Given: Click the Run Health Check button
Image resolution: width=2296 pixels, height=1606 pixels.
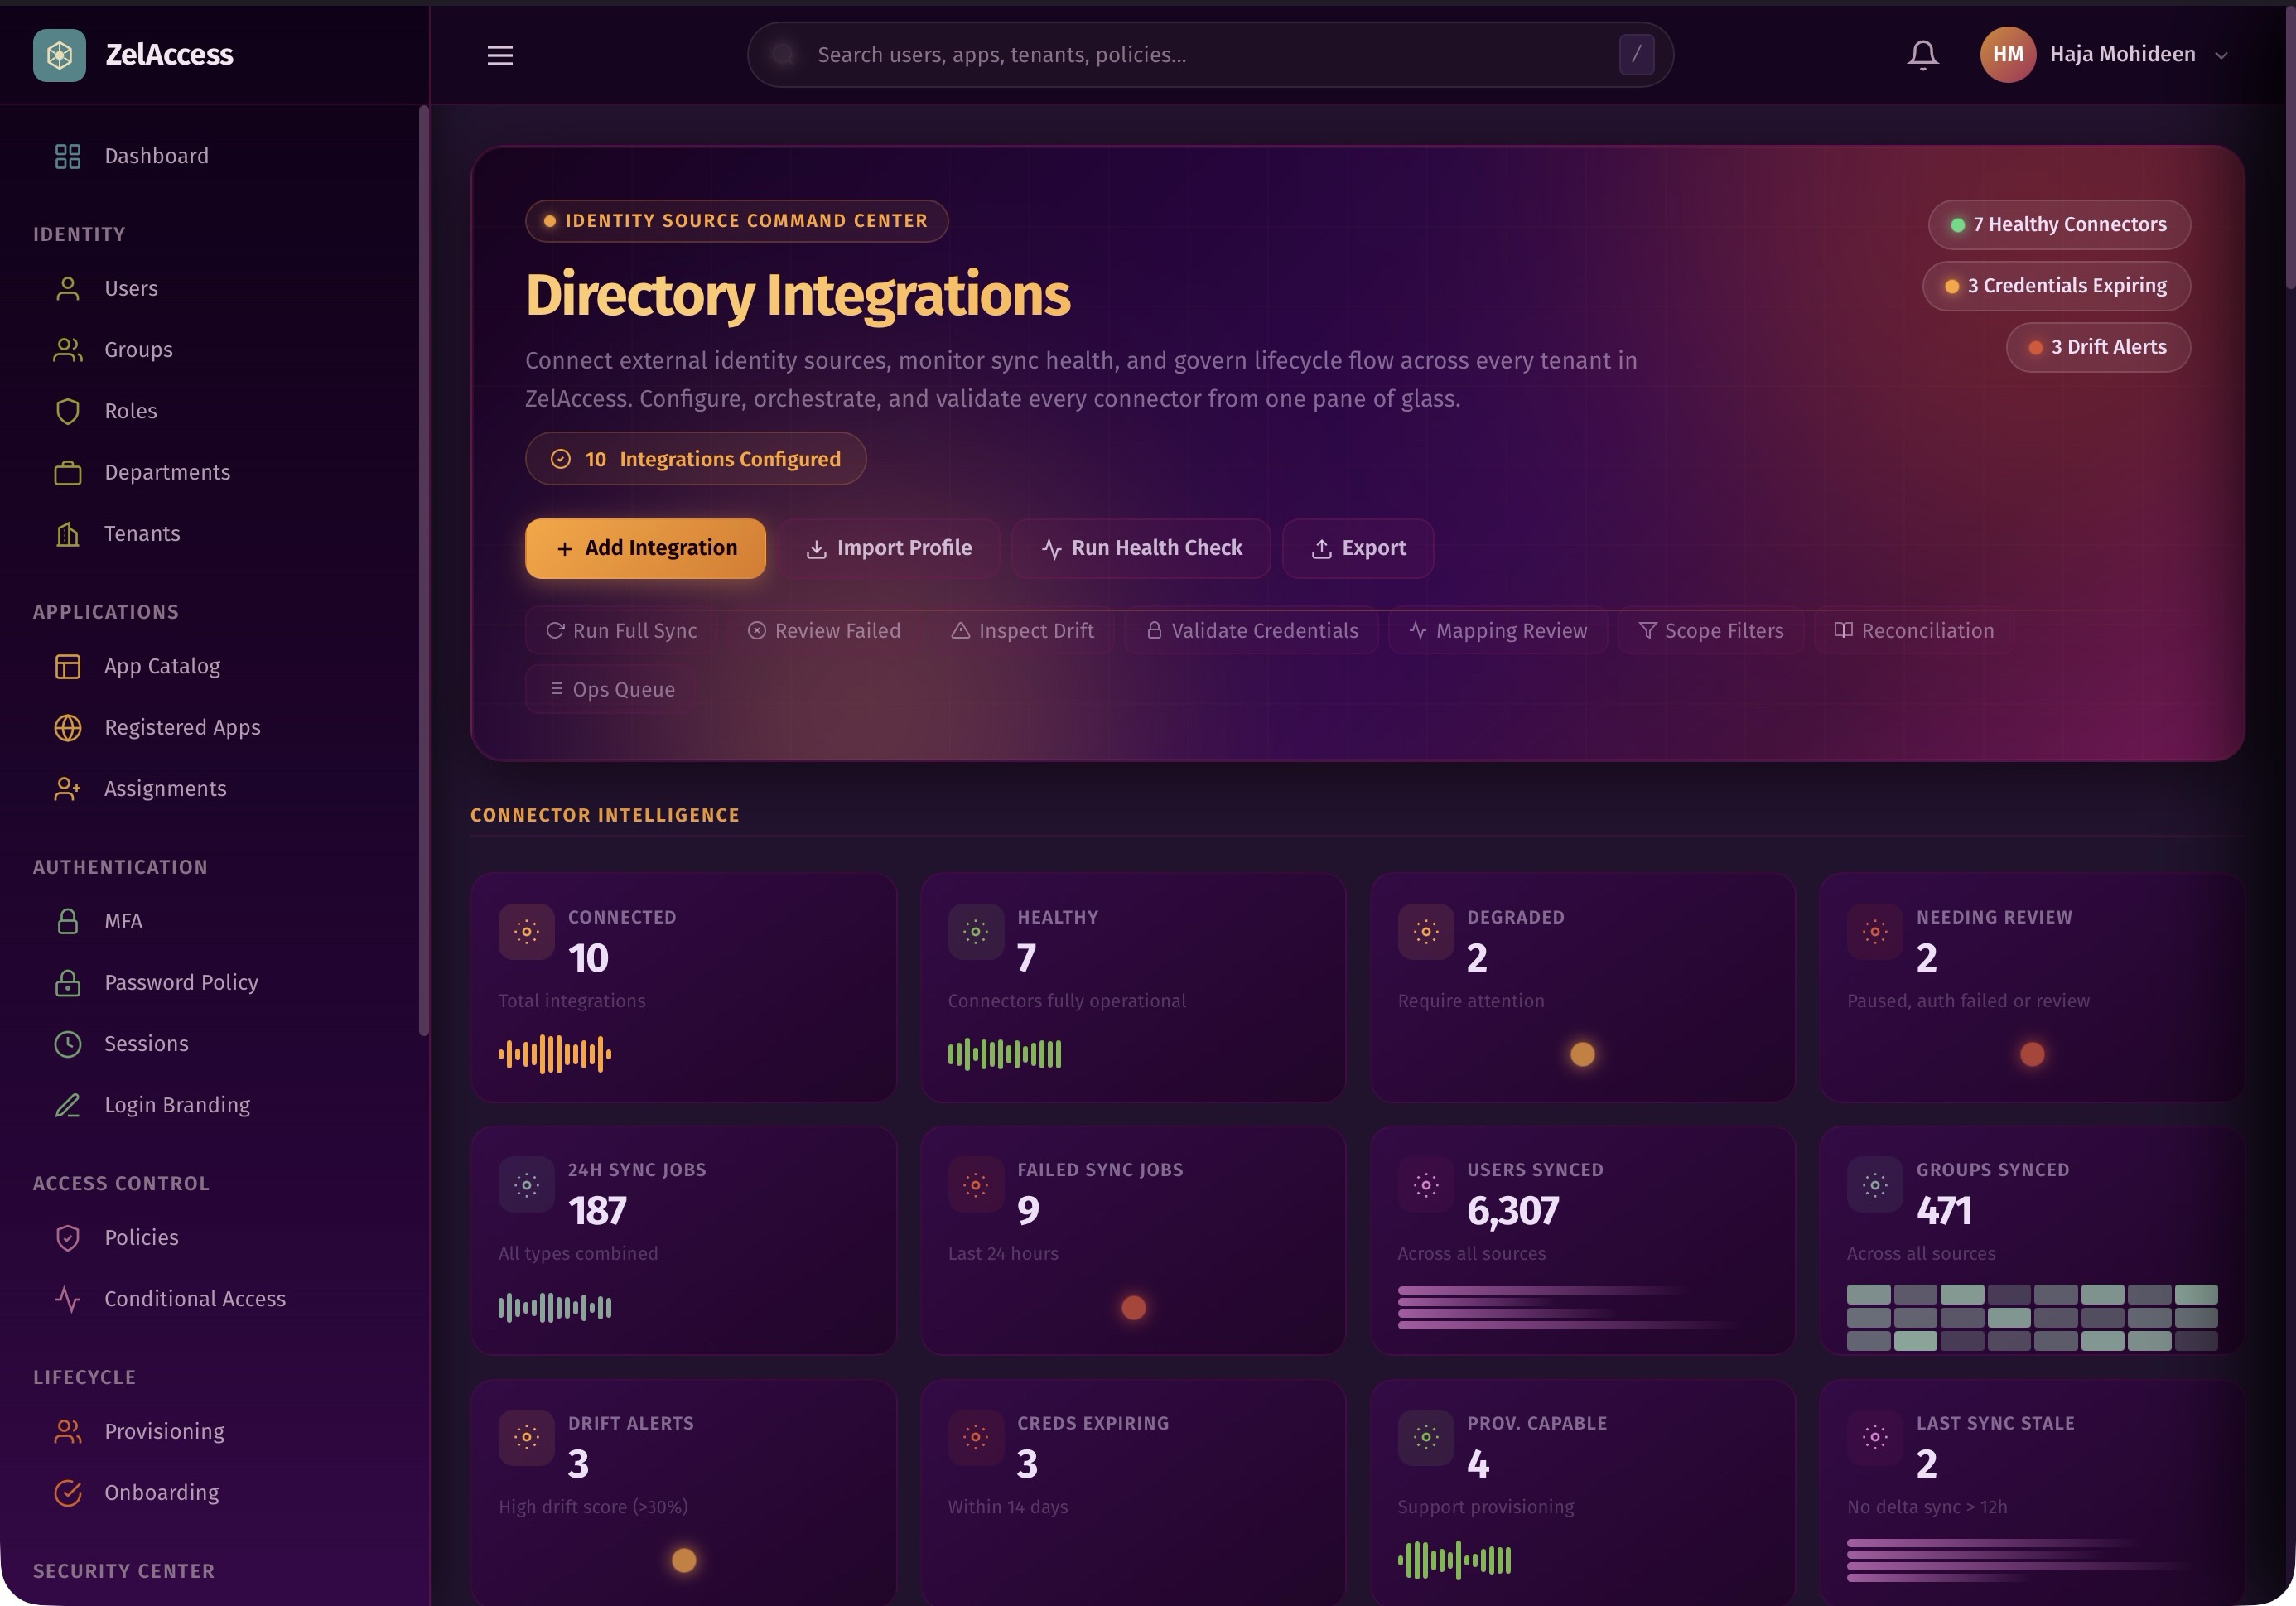Looking at the screenshot, I should coord(1140,548).
